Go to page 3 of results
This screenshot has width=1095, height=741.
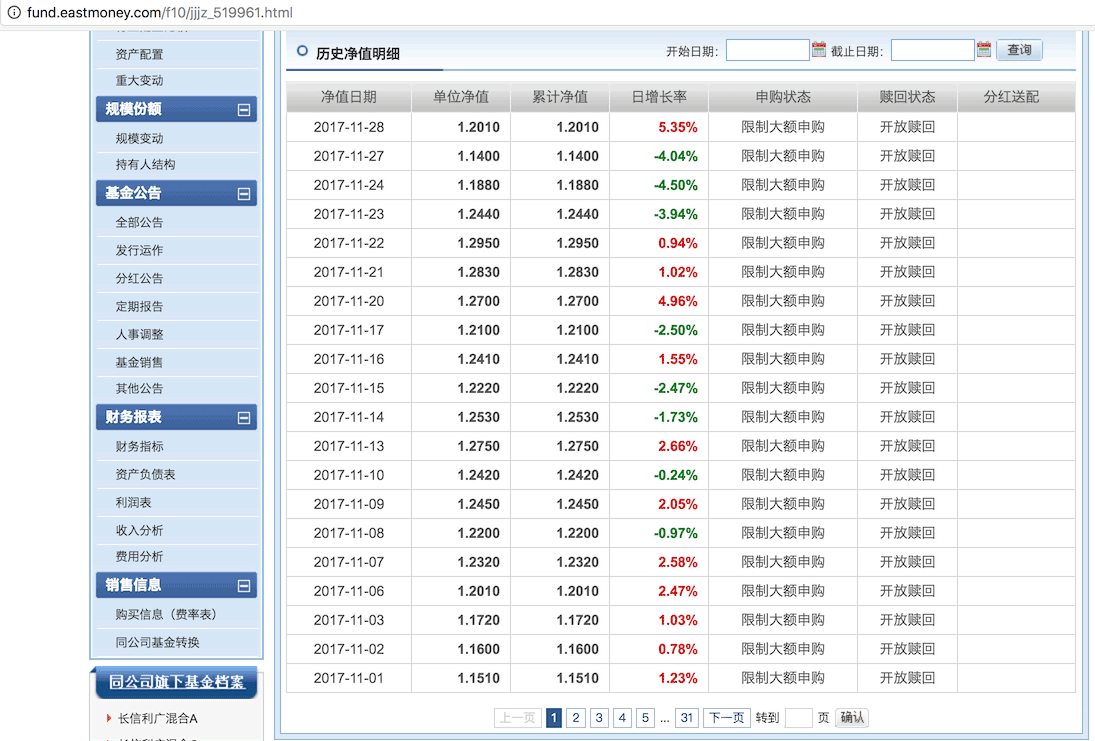pos(598,717)
